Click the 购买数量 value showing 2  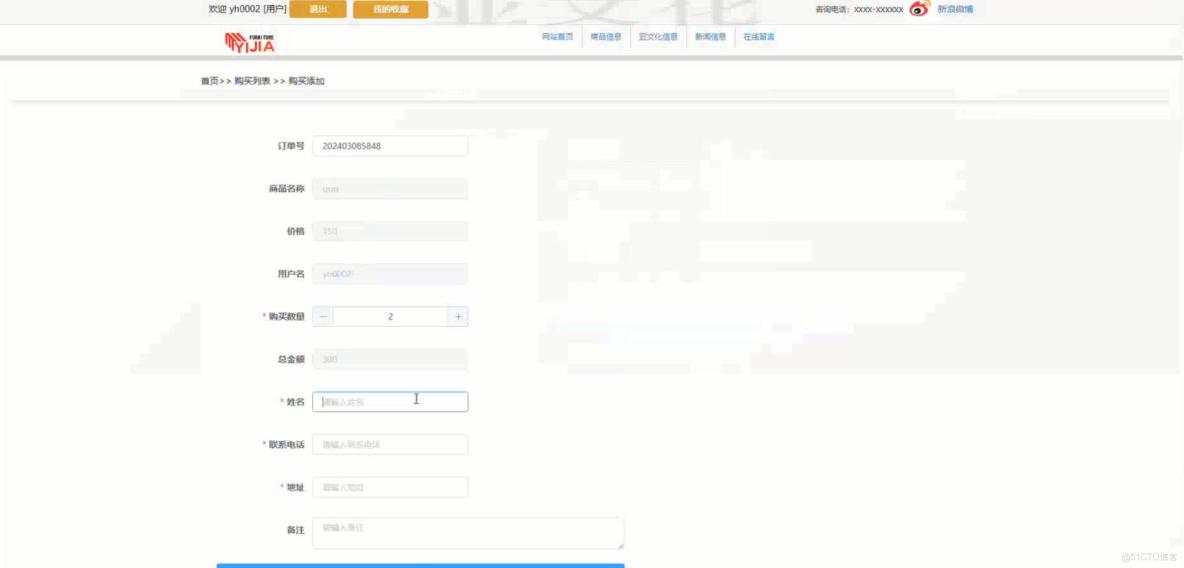tap(390, 316)
